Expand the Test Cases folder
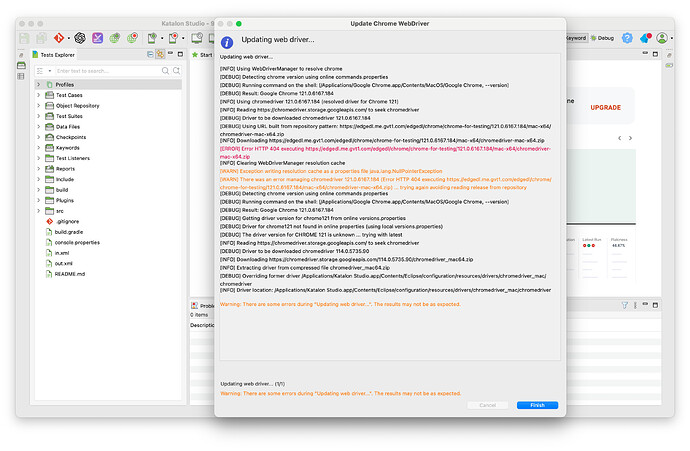The height and width of the screenshot is (451, 690). [39, 95]
